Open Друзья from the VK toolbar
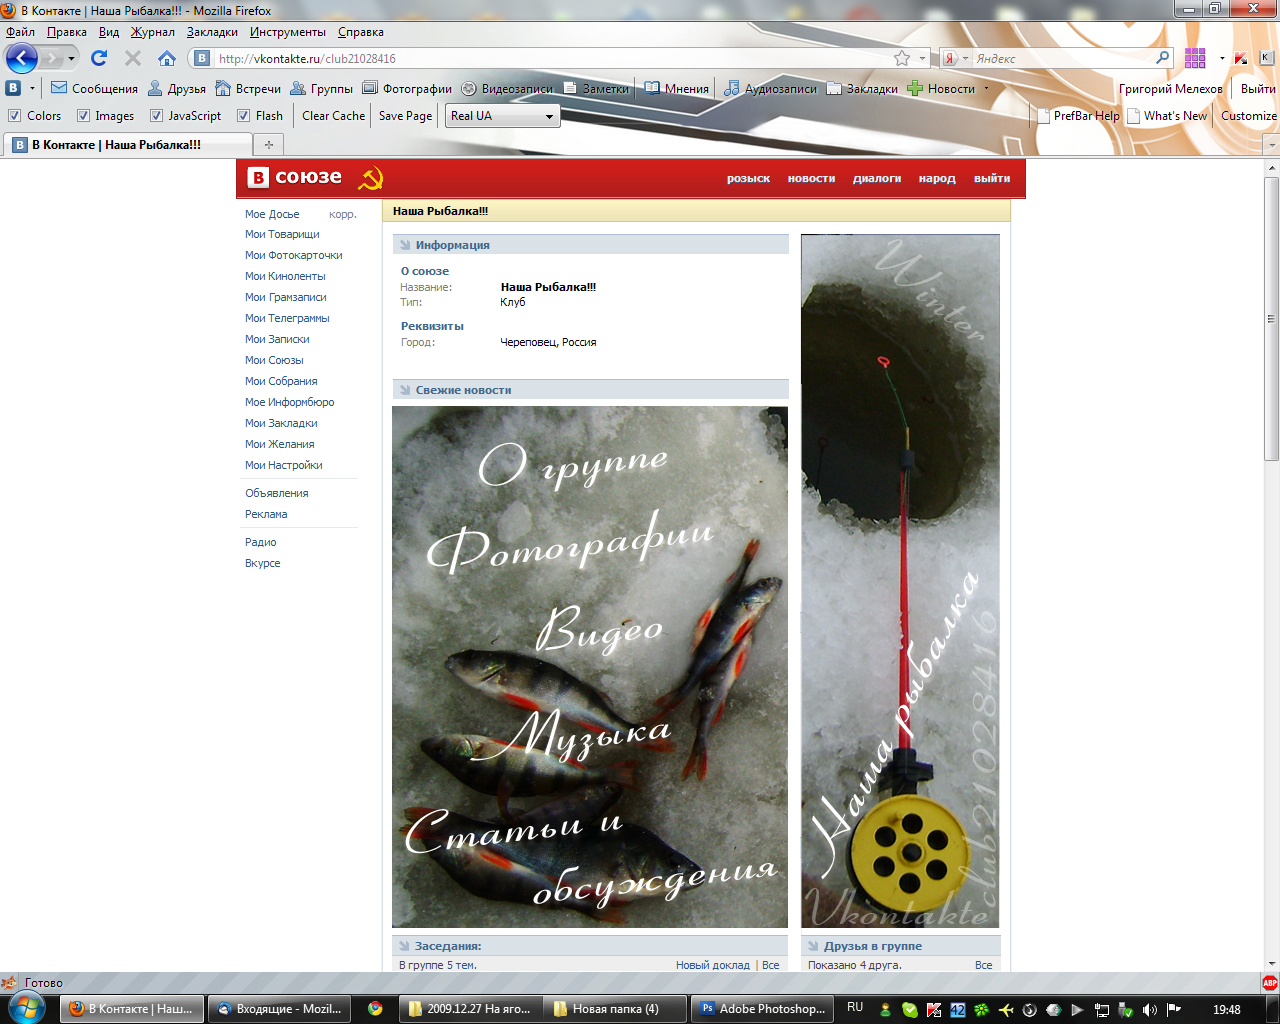Image resolution: width=1280 pixels, height=1024 pixels. point(176,88)
